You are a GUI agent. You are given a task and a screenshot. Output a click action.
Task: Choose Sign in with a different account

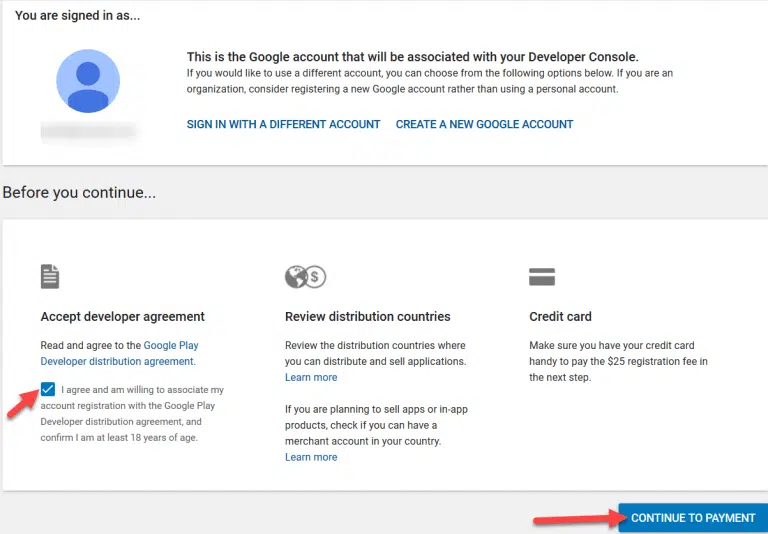283,124
